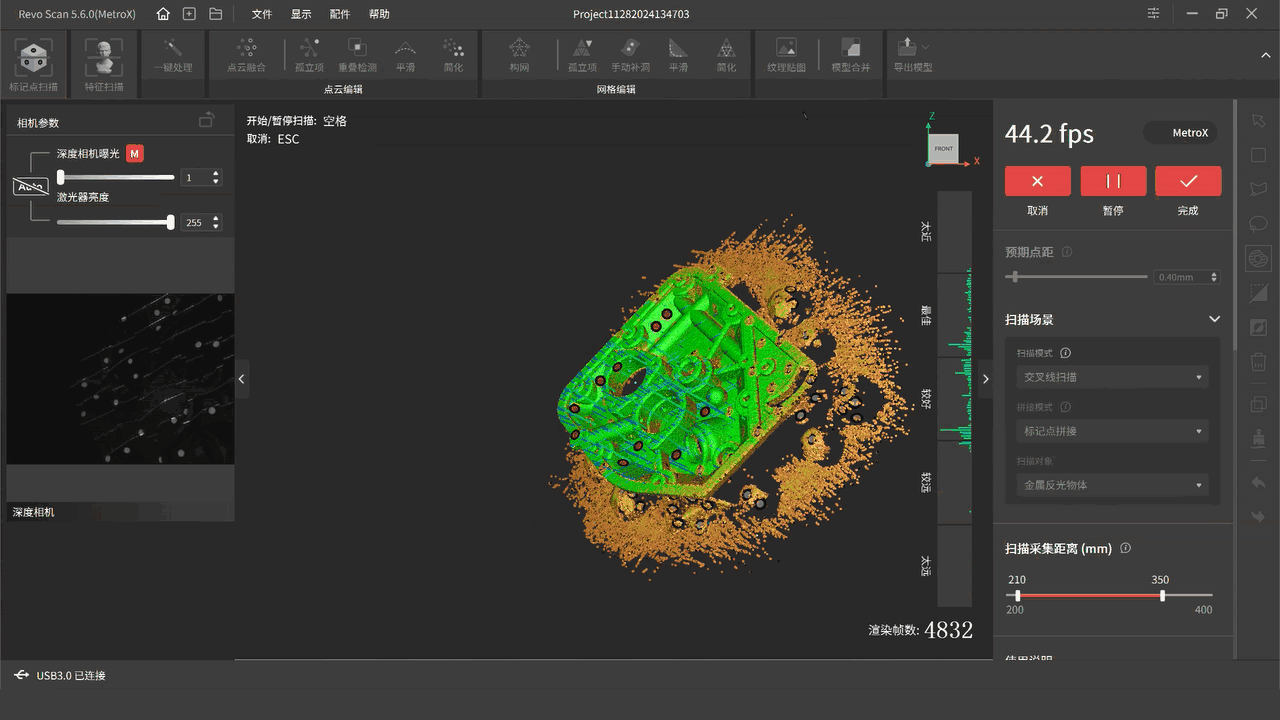The image size is (1280, 720).
Task: Open the 标记点拼接 alignment mode dropdown
Action: pos(1111,431)
